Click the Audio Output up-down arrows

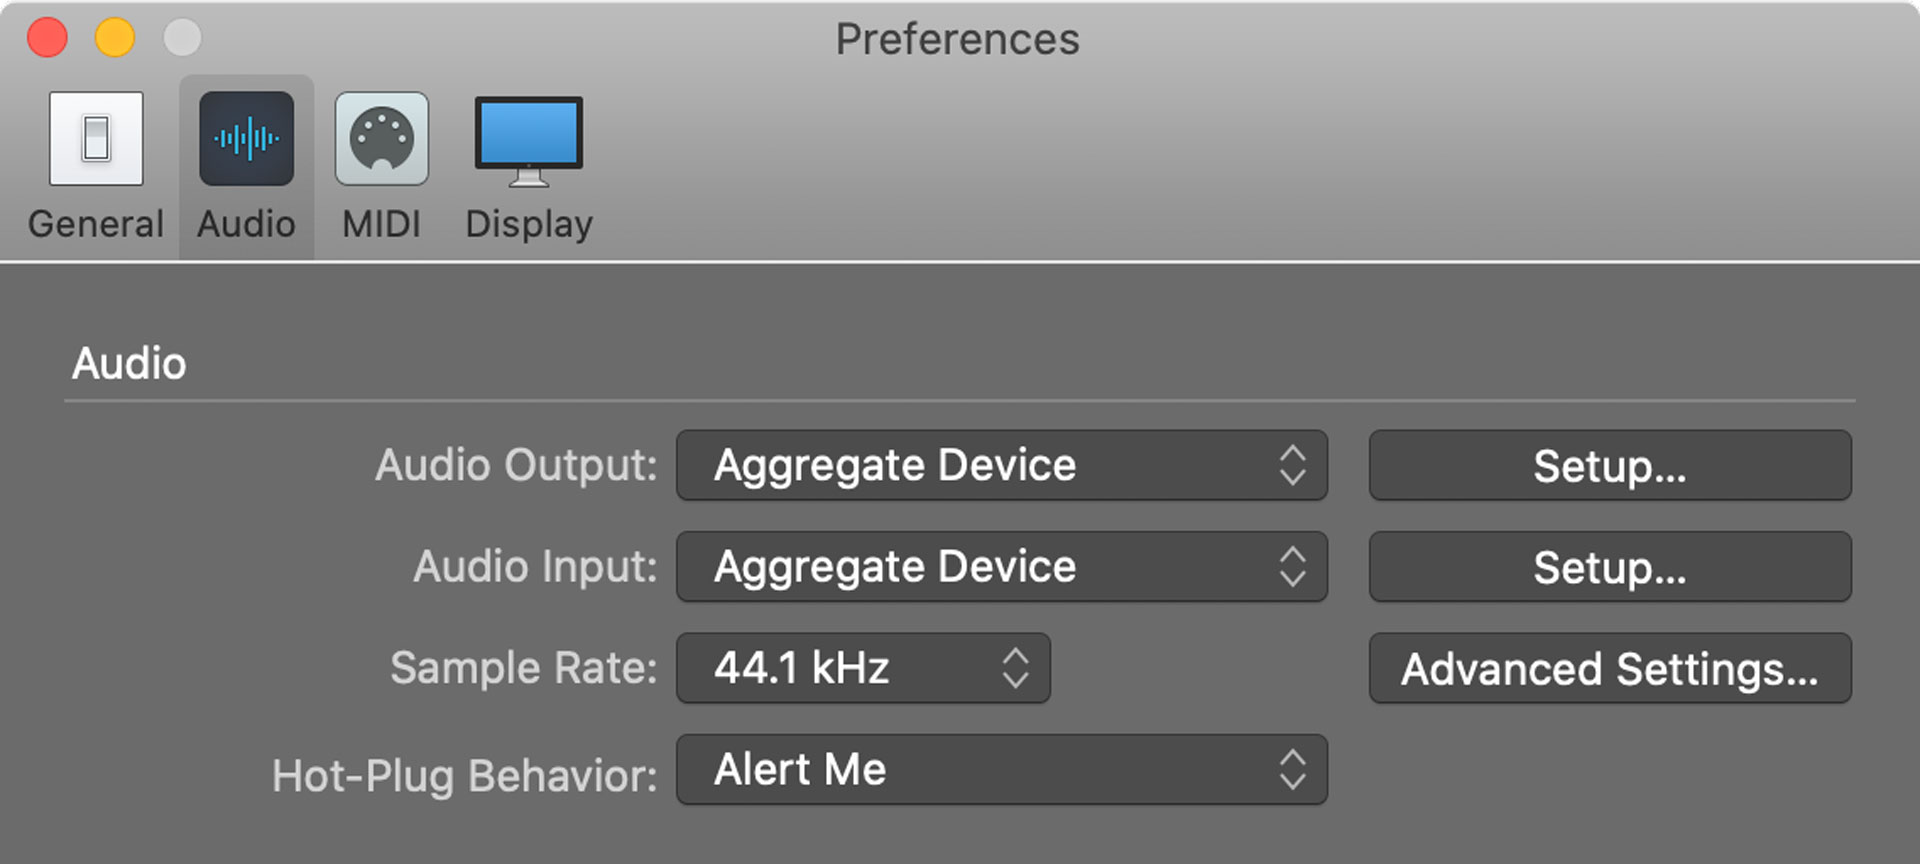(x=1292, y=465)
